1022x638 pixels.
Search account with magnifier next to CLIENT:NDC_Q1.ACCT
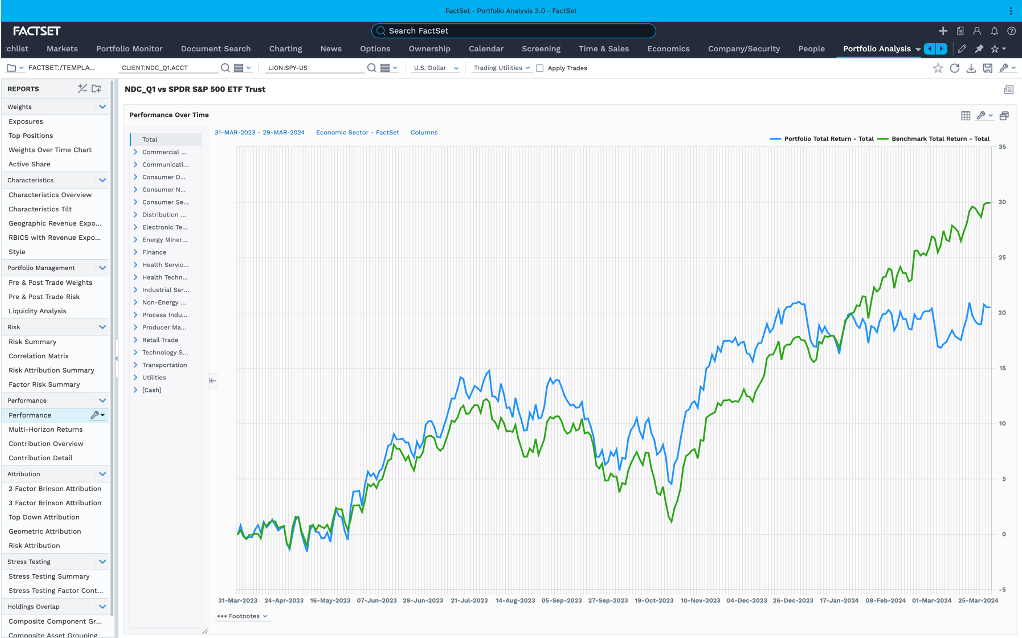(x=225, y=68)
